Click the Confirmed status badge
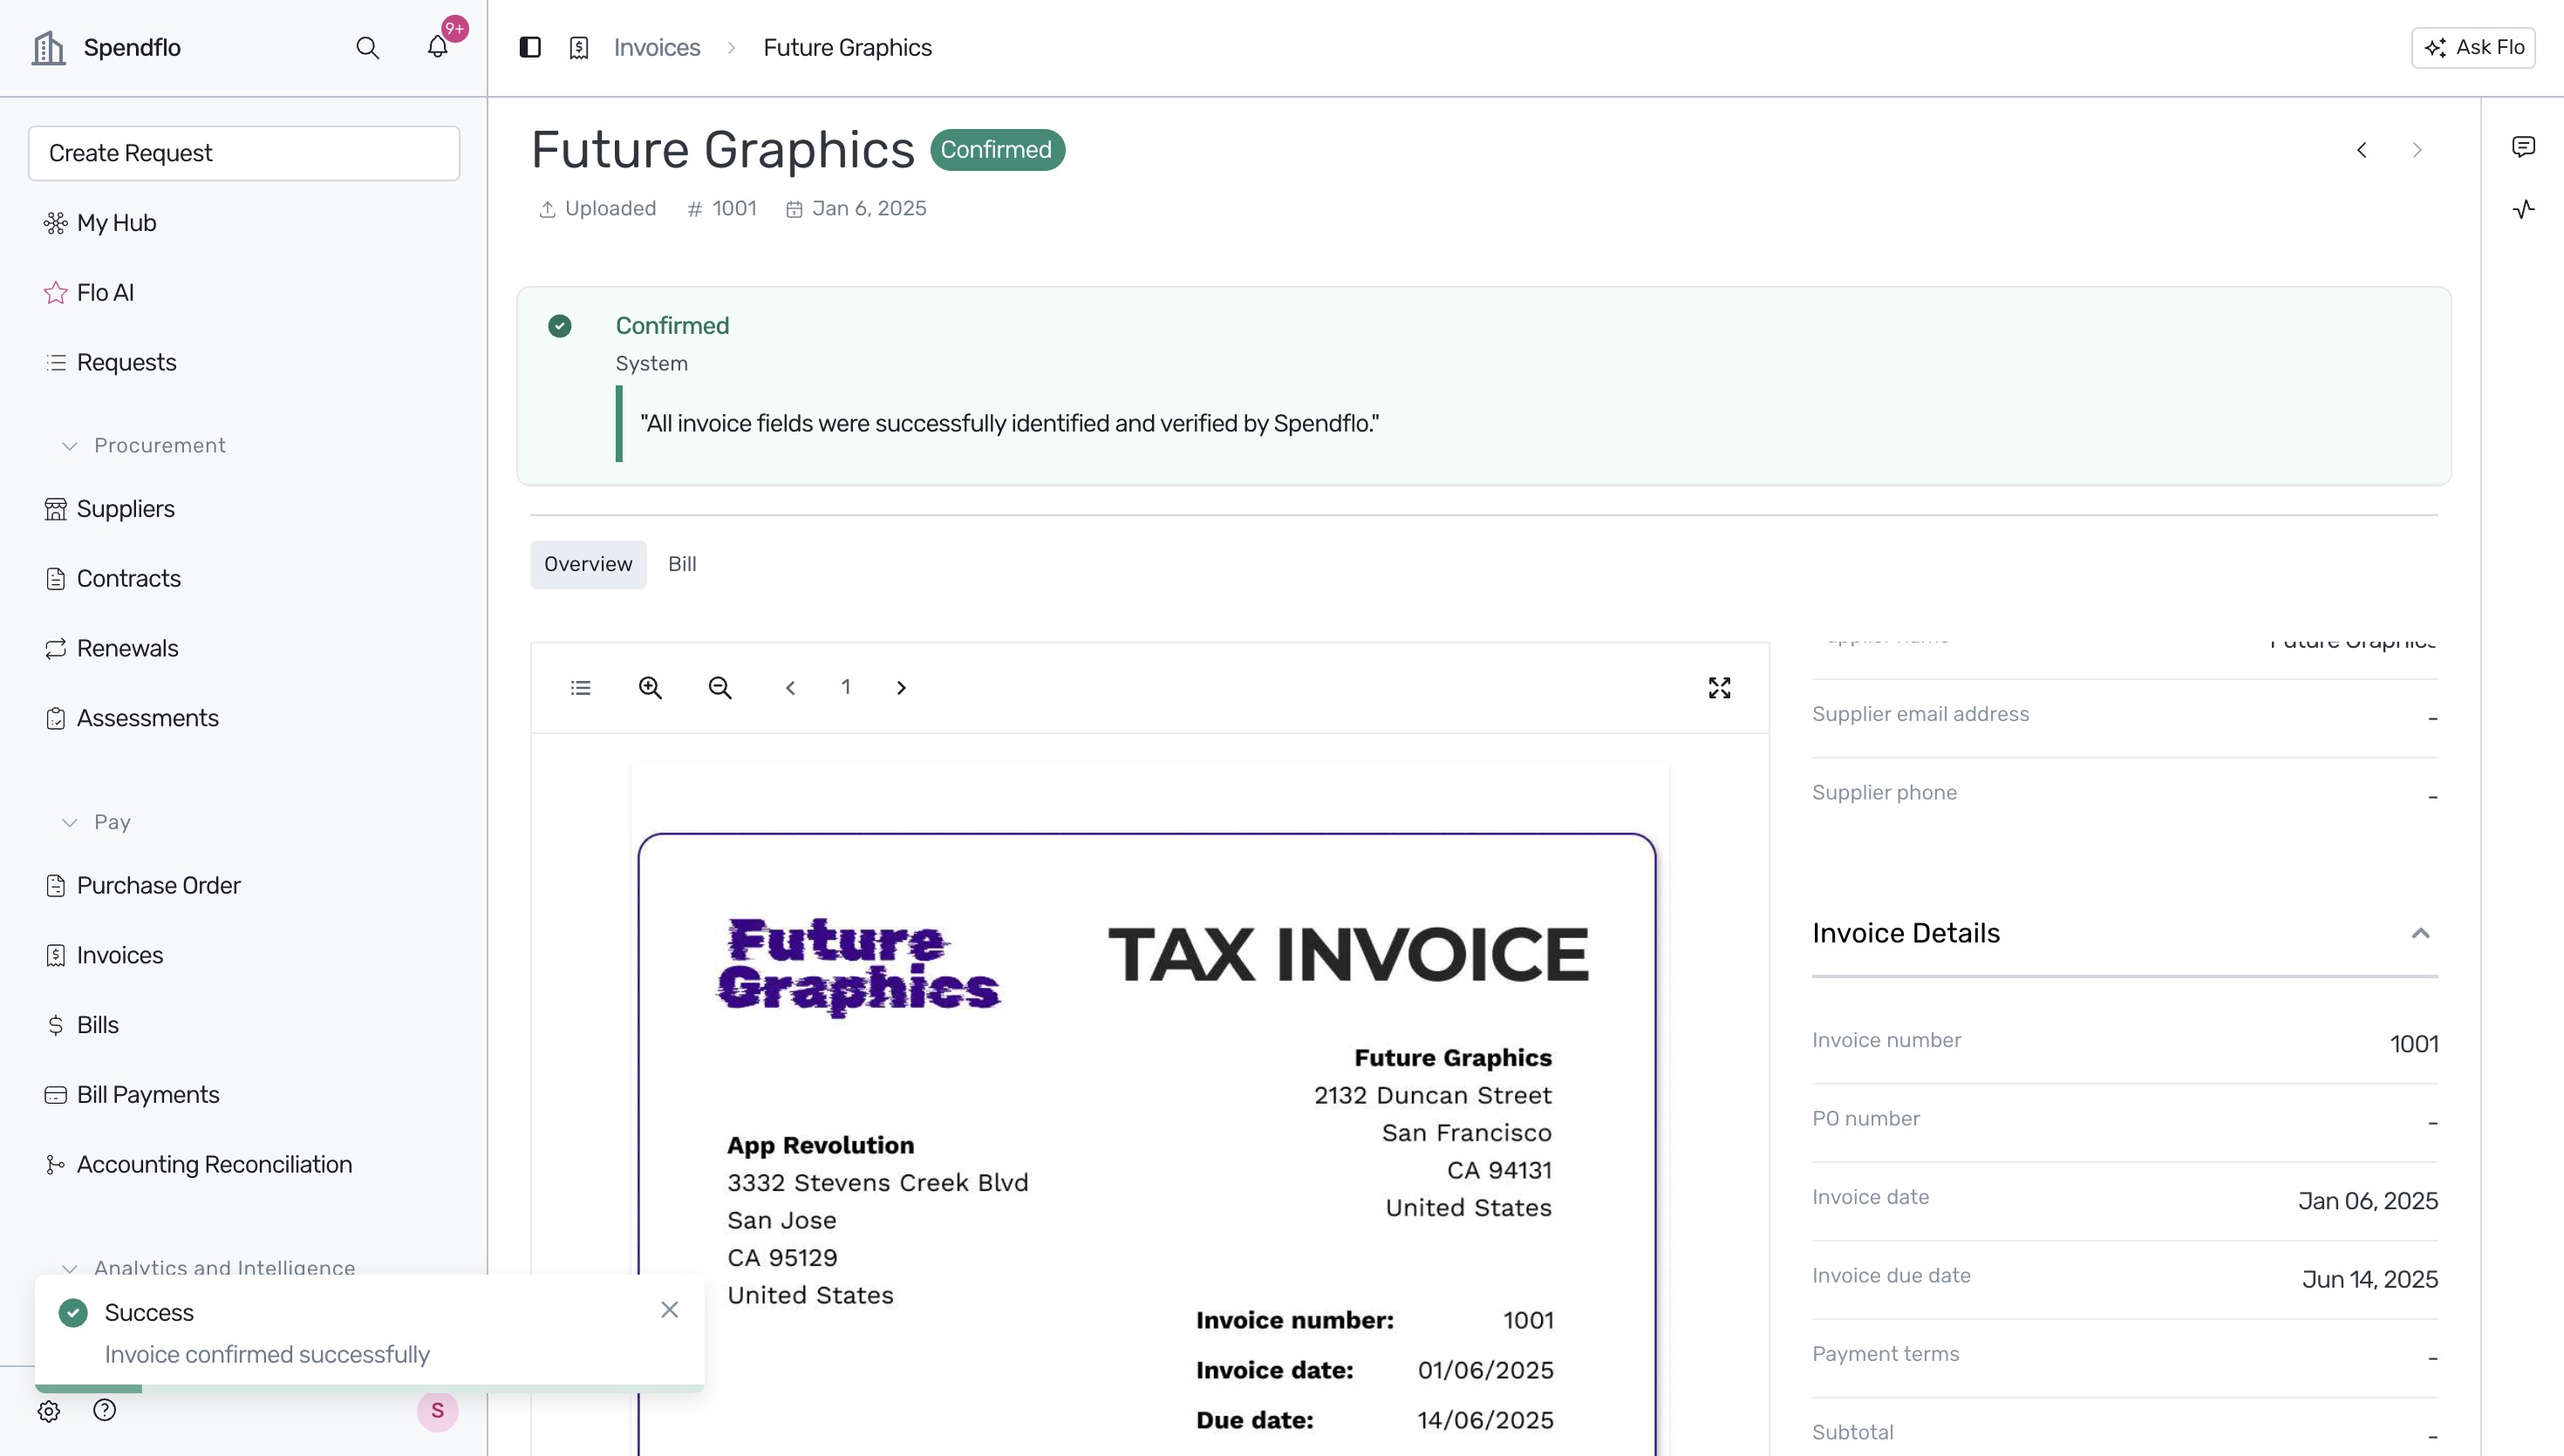 click(x=997, y=150)
